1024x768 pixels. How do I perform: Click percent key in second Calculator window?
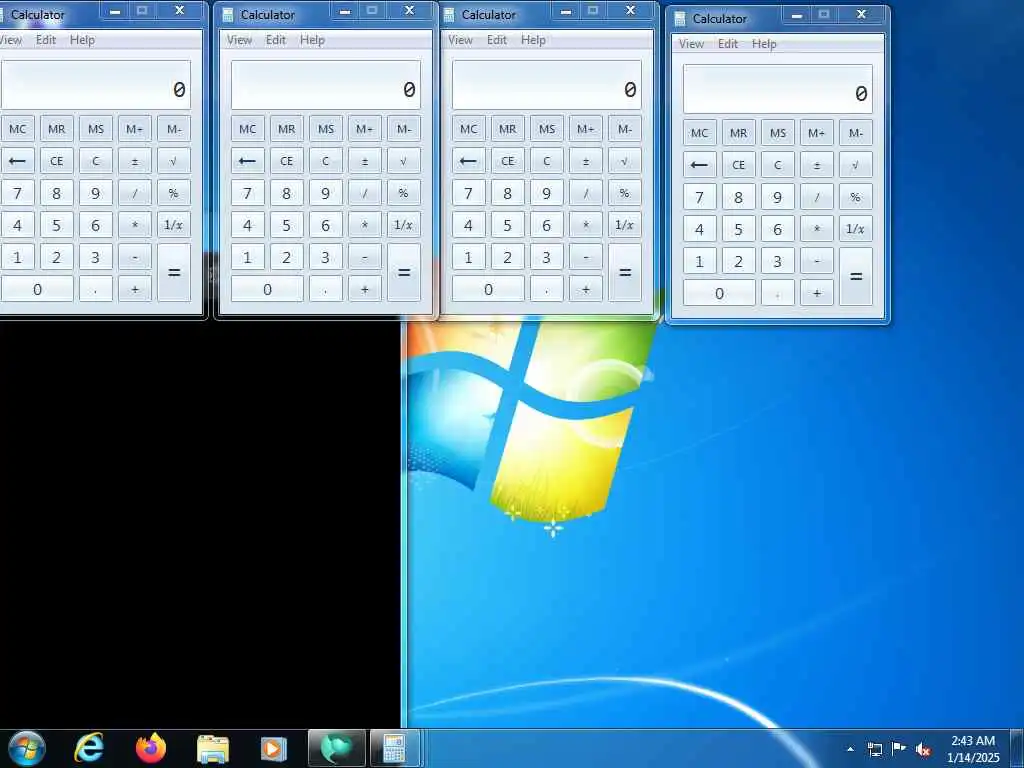click(404, 193)
